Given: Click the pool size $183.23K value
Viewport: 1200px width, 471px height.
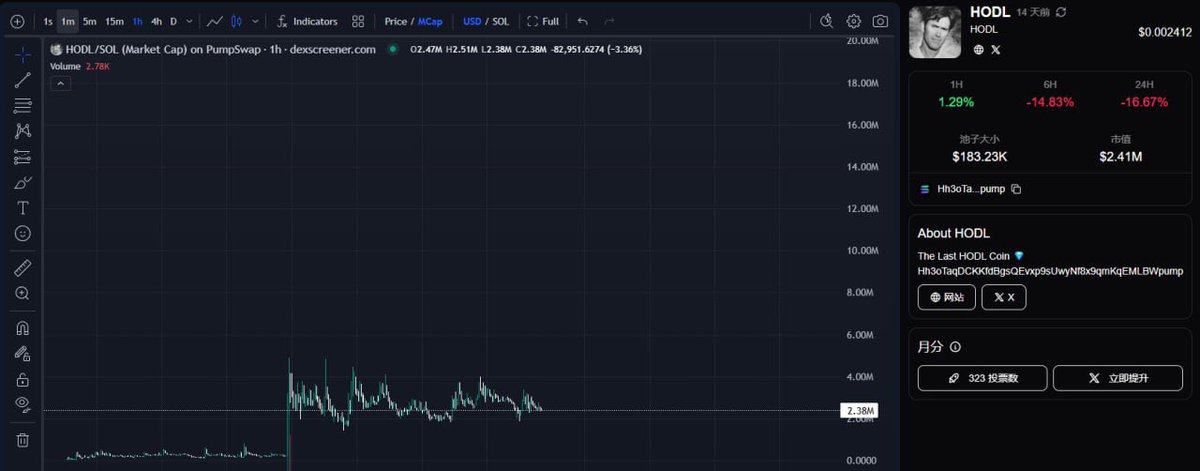Looking at the screenshot, I should coord(979,157).
